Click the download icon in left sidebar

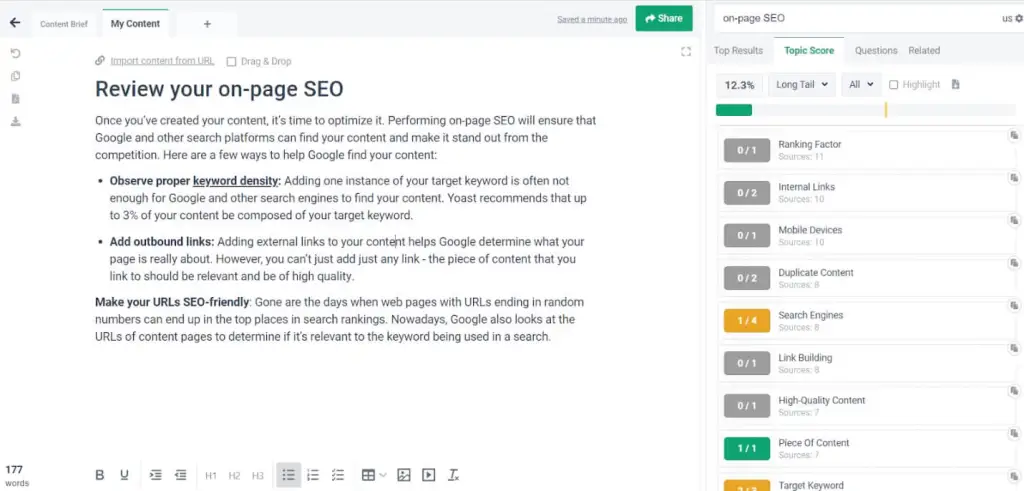(15, 121)
